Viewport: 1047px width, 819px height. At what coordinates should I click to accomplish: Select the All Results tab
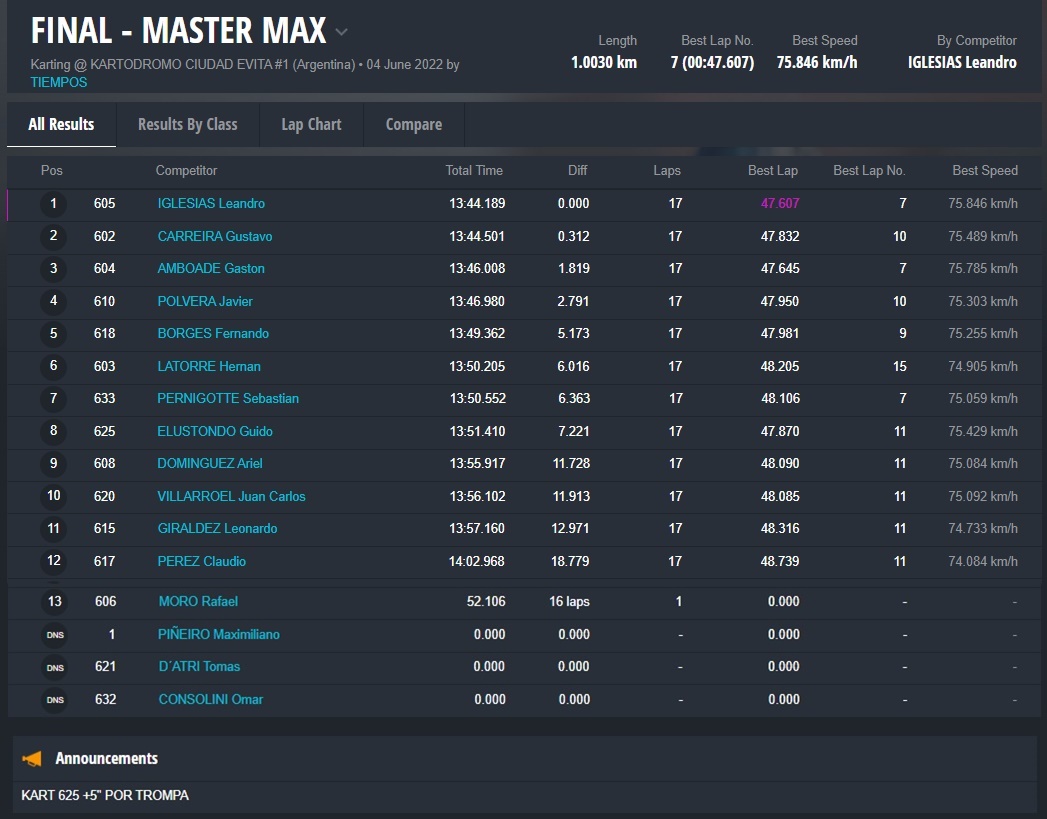(x=61, y=125)
